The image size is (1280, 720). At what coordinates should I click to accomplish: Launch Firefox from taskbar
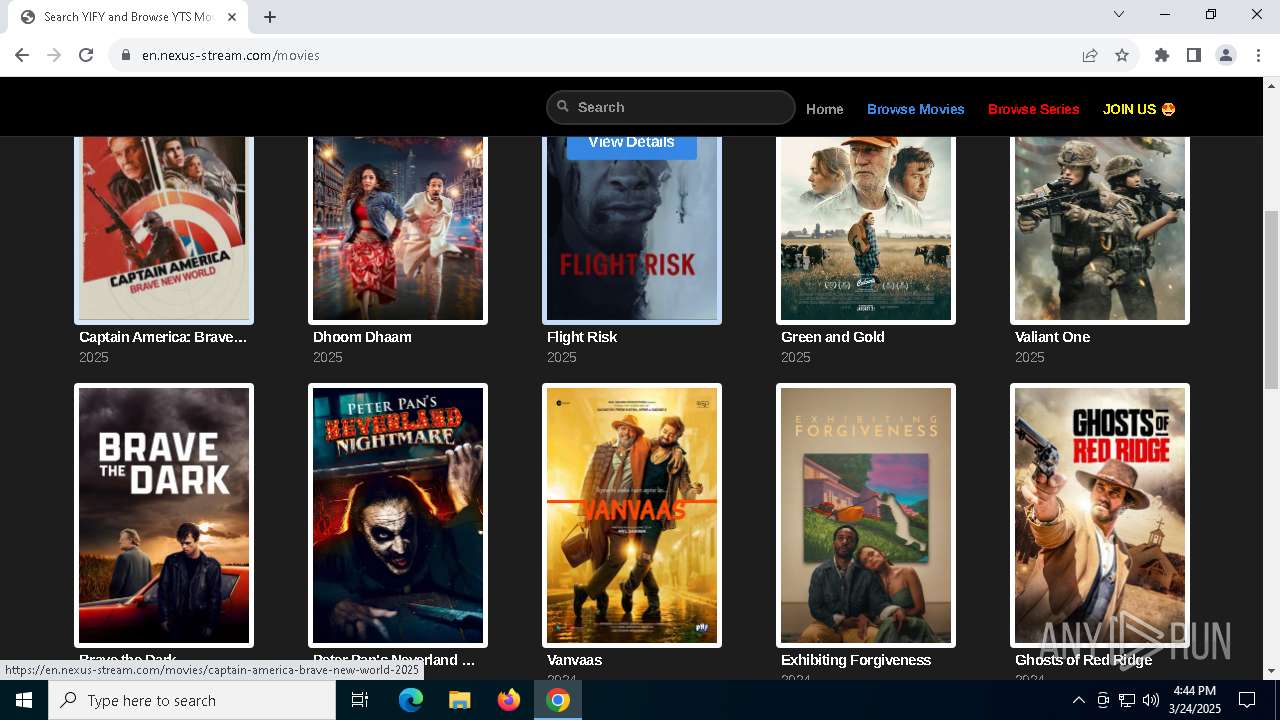click(x=509, y=700)
